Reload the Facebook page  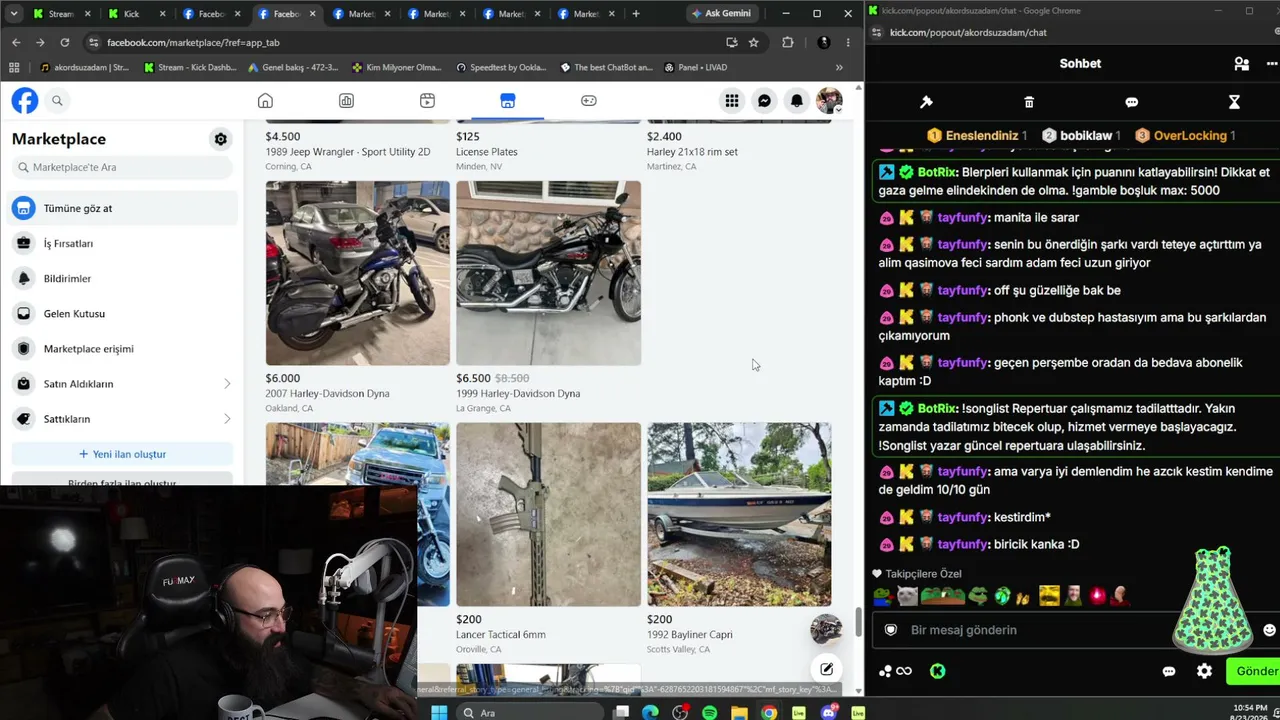point(65,42)
